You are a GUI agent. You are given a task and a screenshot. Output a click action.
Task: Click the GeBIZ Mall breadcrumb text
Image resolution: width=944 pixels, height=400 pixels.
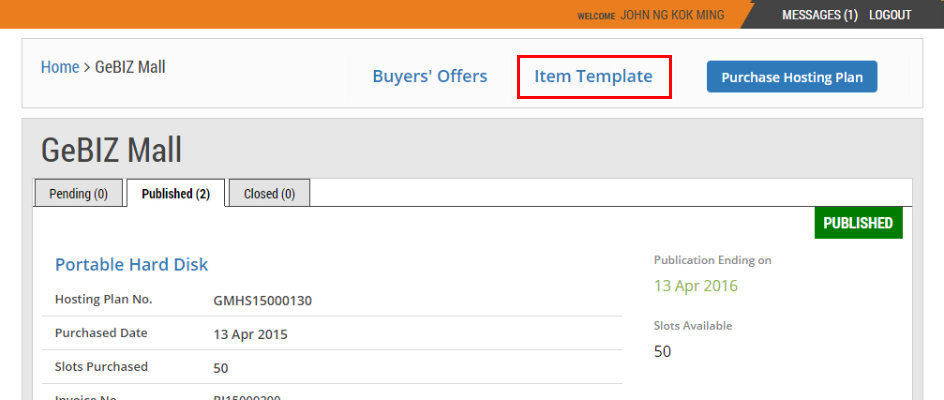coord(130,67)
